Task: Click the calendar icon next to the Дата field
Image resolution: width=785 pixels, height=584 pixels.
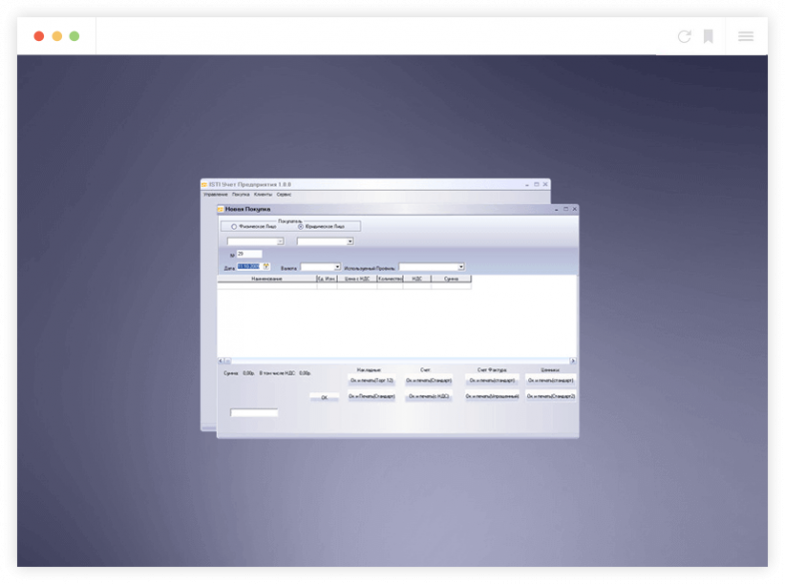Action: click(x=267, y=266)
